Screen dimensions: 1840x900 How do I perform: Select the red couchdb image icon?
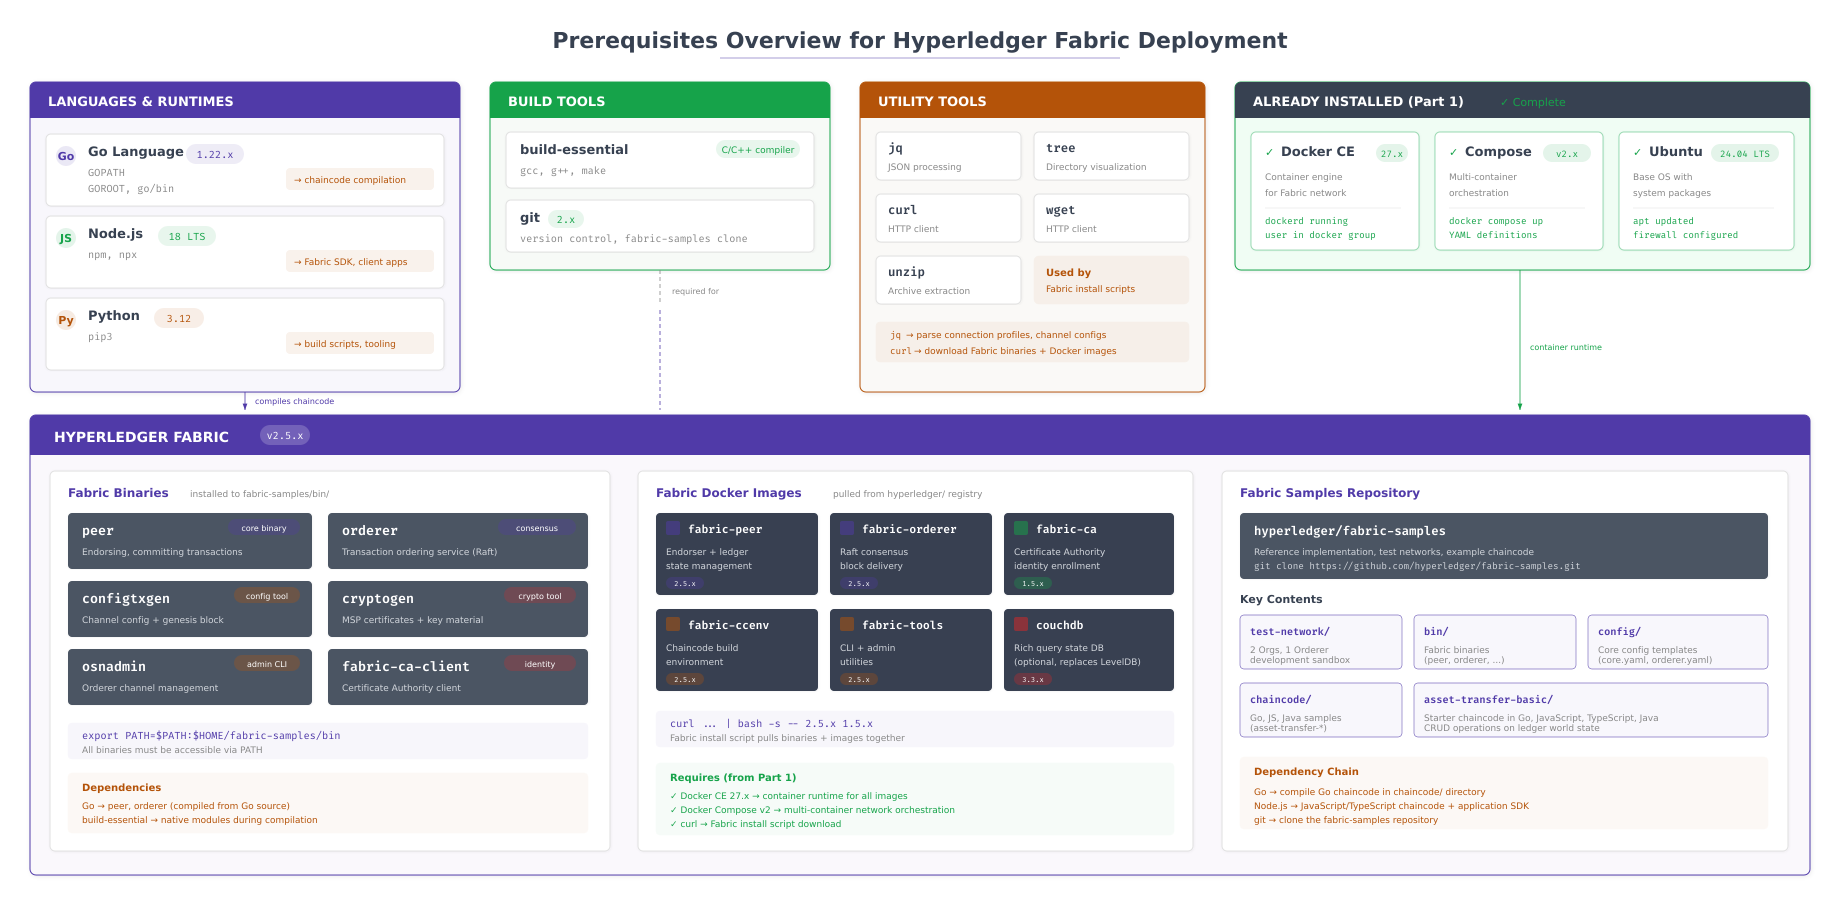pyautogui.click(x=1019, y=624)
